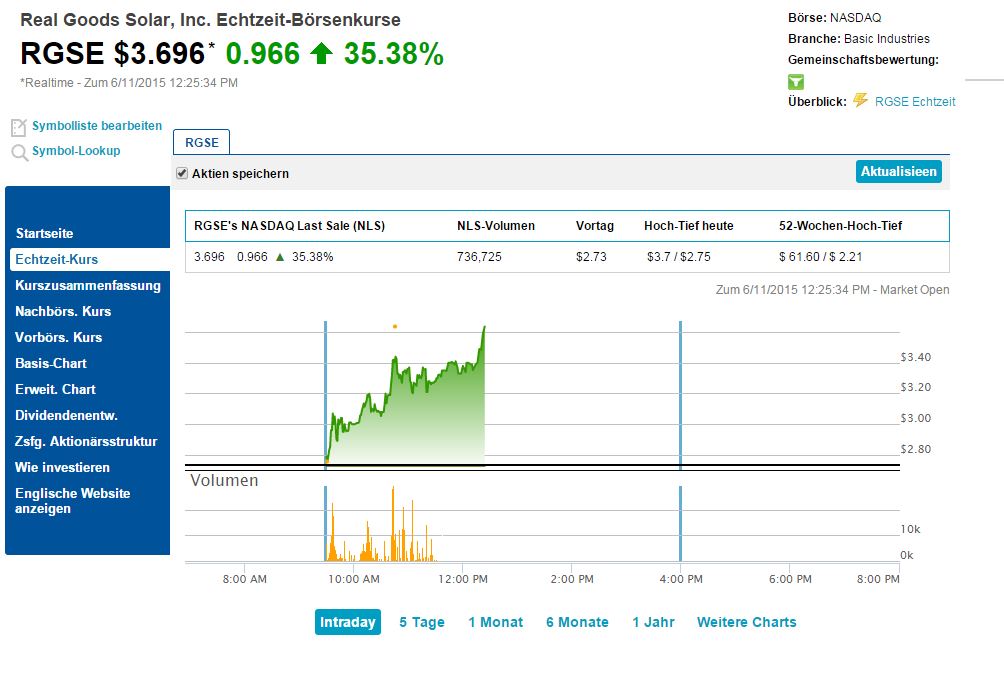Open Zsfg. Aktionärsstruktur in sidebar
Screen dimensions: 1004x677
[86, 441]
